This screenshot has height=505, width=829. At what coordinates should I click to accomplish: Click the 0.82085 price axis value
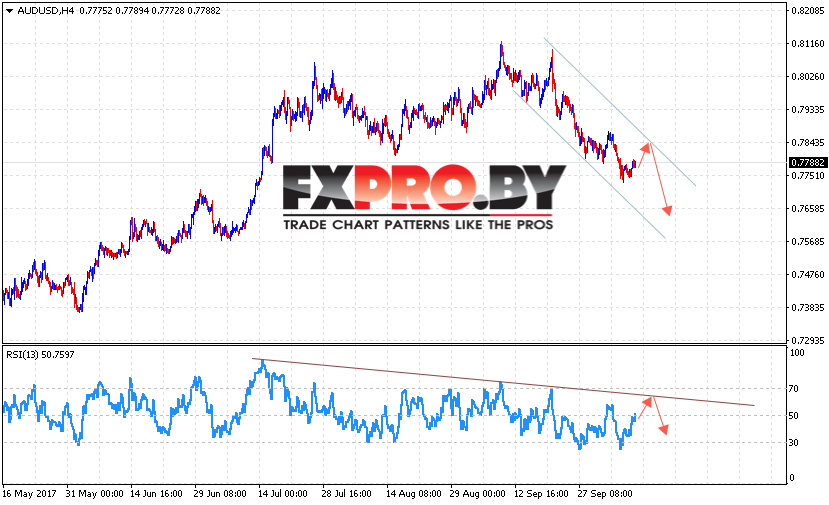[x=808, y=11]
